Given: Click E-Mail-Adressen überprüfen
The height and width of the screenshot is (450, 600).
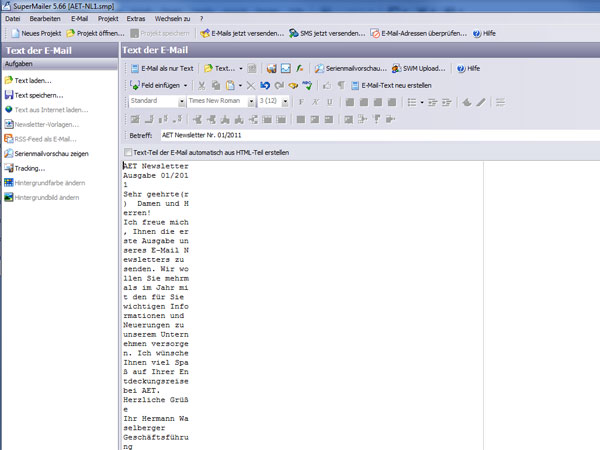Looking at the screenshot, I should pos(419,33).
